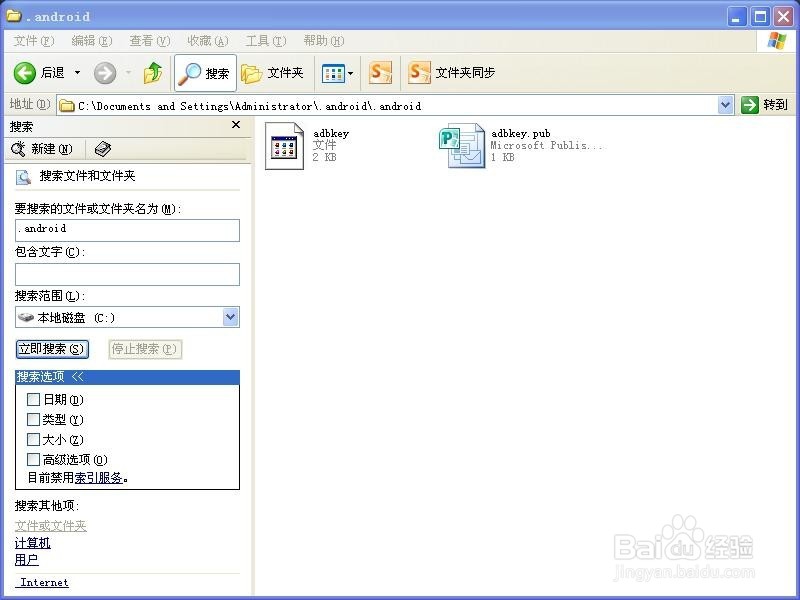Click the green Back arrow icon
Screen dimensions: 800x600
tap(24, 73)
